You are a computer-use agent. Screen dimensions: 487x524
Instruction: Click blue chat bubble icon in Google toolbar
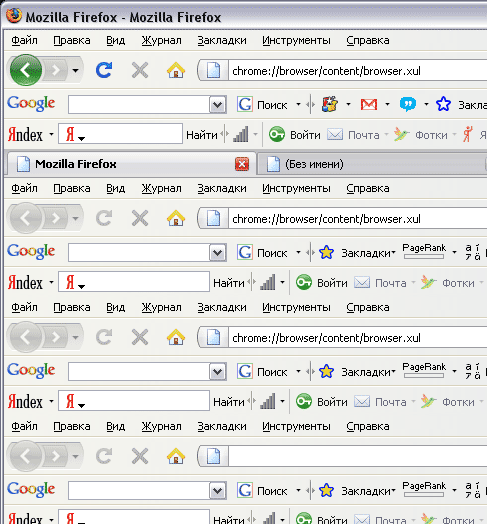pos(408,105)
